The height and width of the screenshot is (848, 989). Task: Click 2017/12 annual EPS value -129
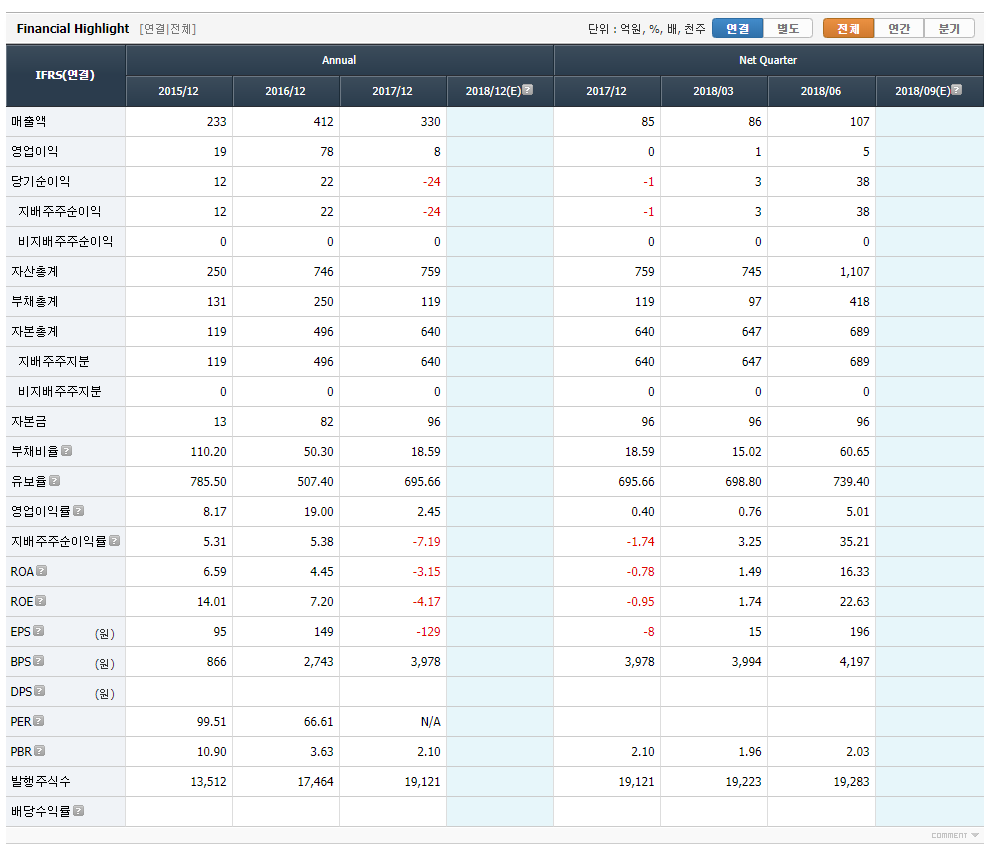[x=428, y=631]
